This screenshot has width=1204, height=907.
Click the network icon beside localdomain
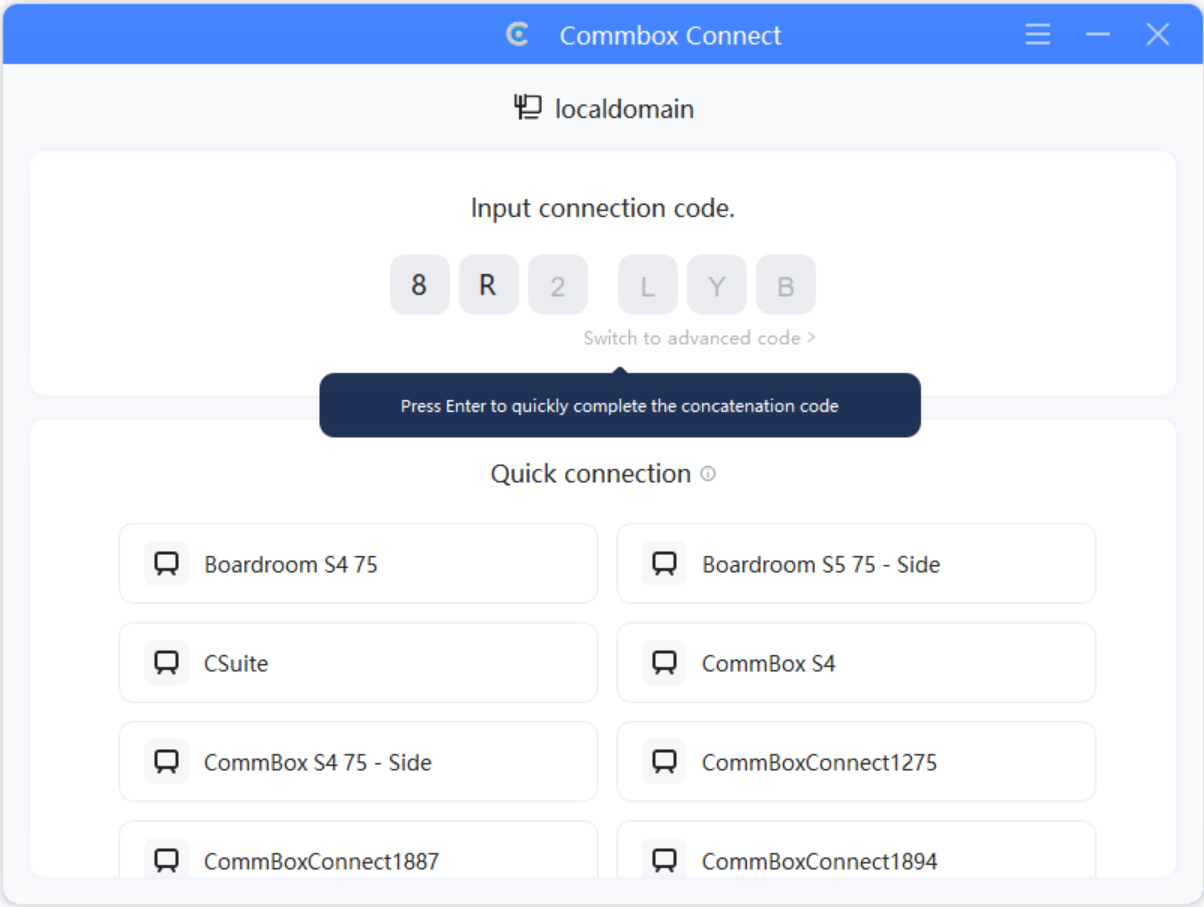(527, 107)
